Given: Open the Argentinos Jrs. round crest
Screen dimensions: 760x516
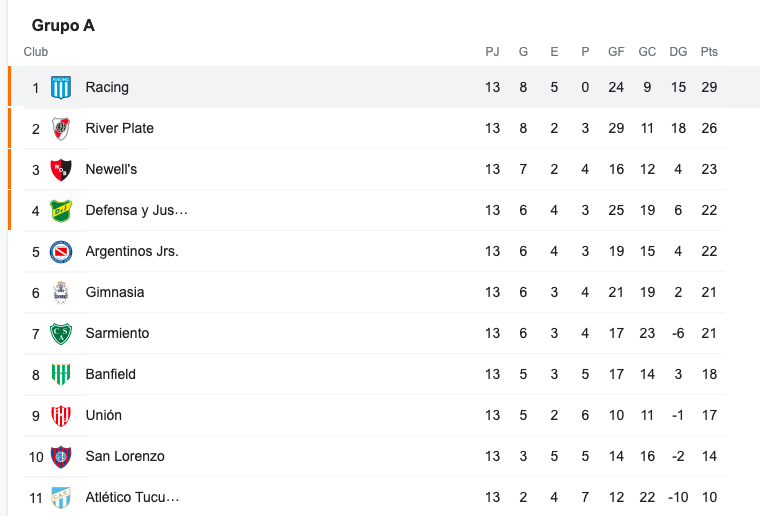Looking at the screenshot, I should 61,251.
